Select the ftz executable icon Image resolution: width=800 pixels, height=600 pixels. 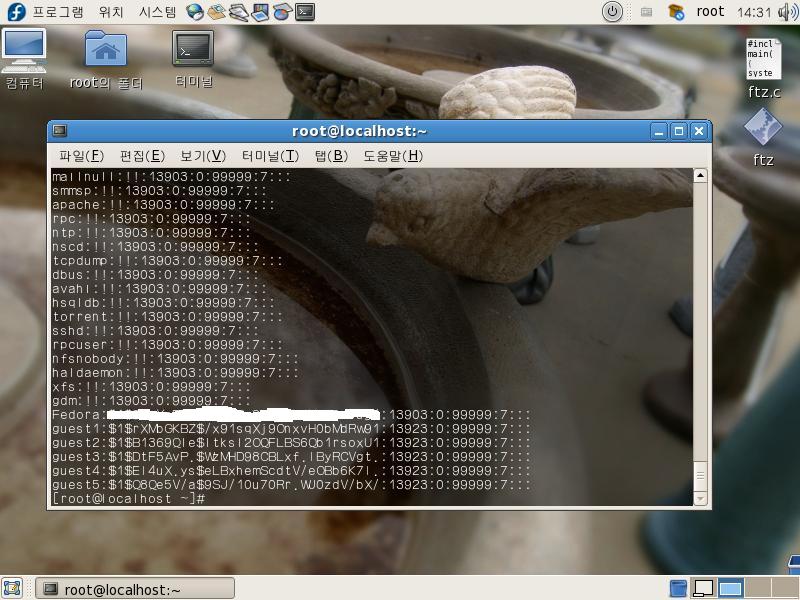762,128
